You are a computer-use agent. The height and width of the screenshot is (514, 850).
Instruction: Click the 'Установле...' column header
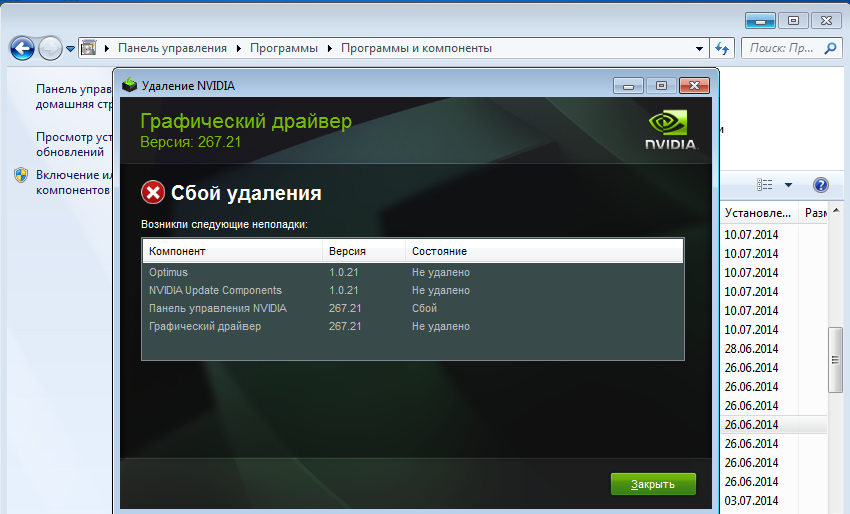tap(759, 213)
